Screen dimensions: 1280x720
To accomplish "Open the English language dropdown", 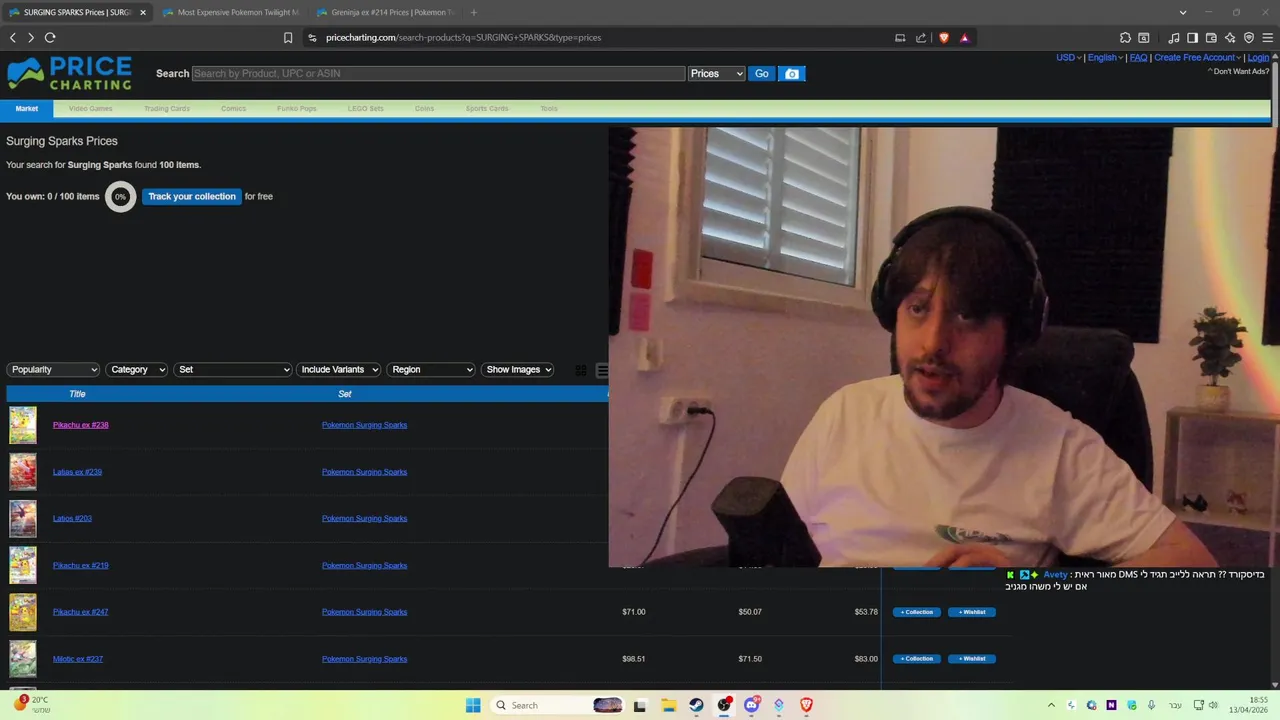I will point(1106,58).
